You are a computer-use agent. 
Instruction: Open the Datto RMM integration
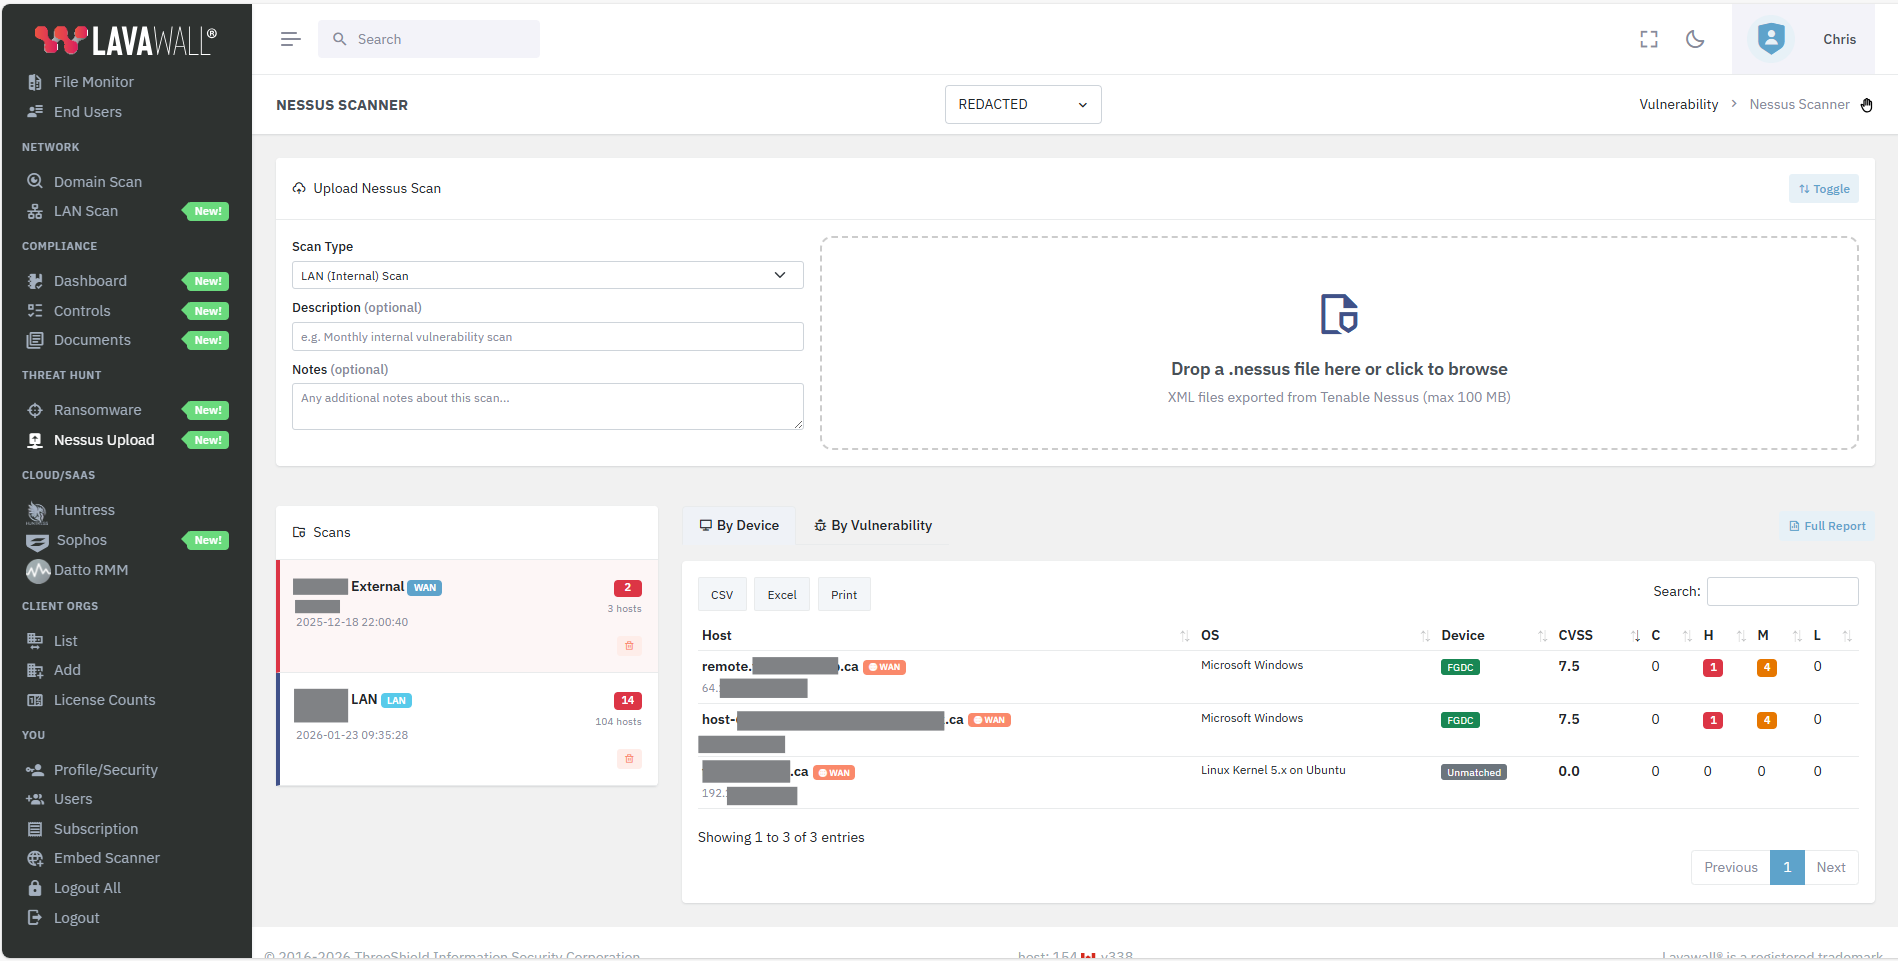pyautogui.click(x=90, y=570)
